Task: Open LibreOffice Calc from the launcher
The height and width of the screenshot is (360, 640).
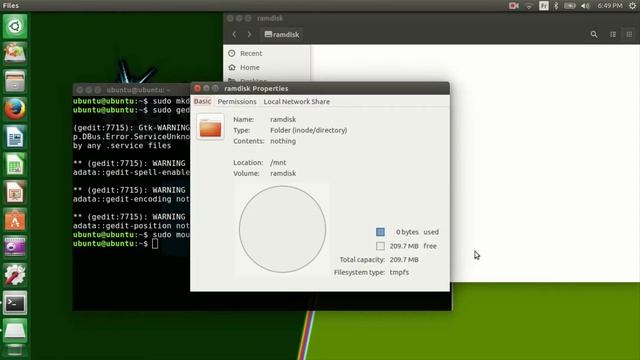Action: (x=15, y=164)
